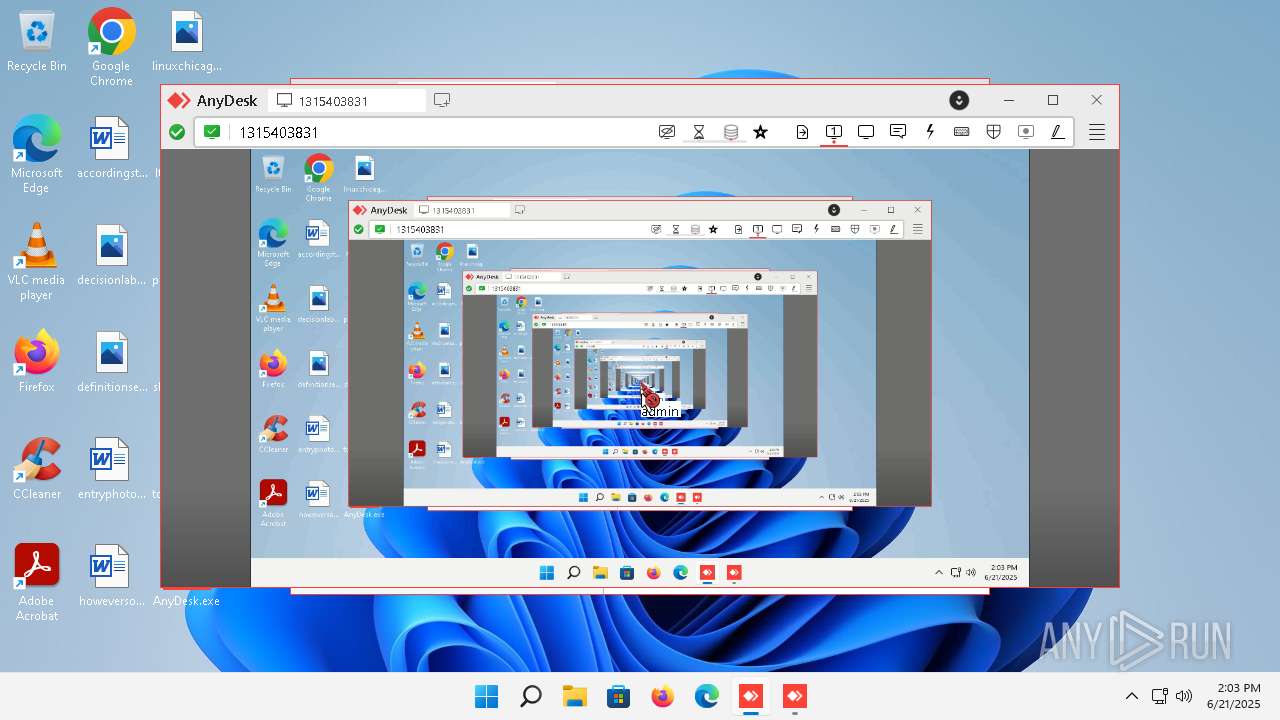Select remote display 1 monitor icon
Screen dimensions: 1280x720
pos(834,132)
